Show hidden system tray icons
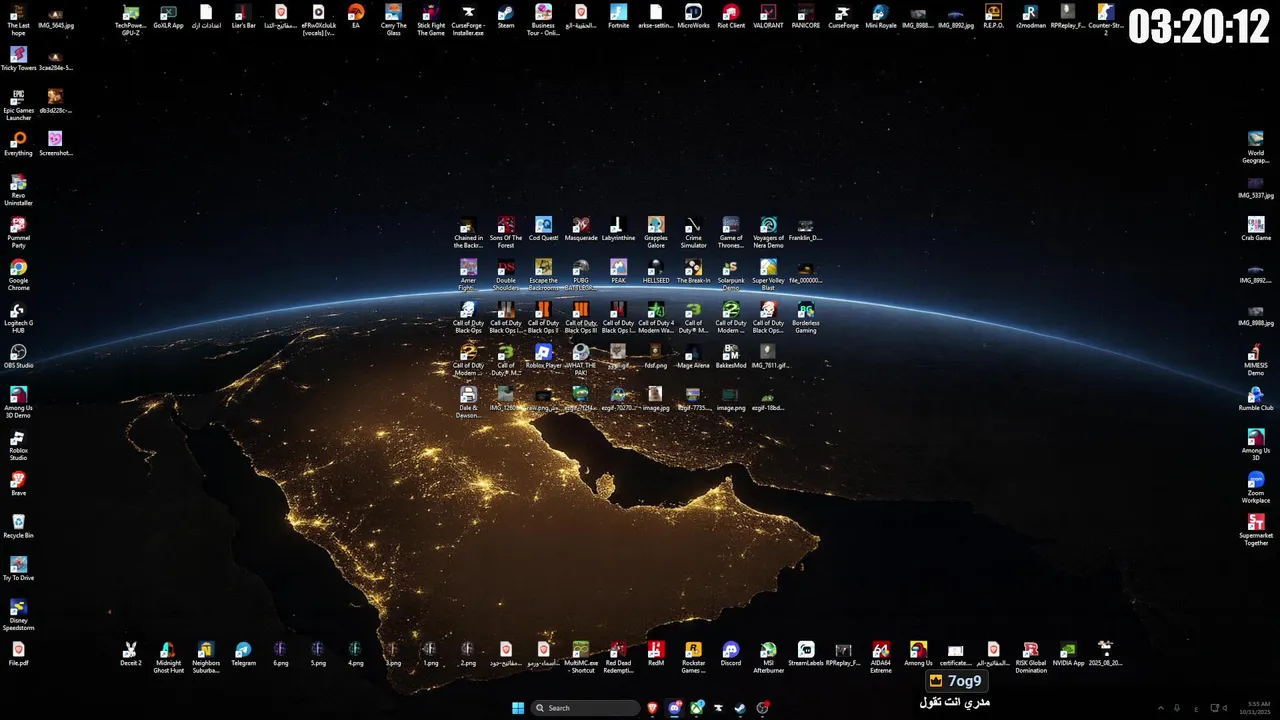Image resolution: width=1280 pixels, height=720 pixels. point(1160,708)
